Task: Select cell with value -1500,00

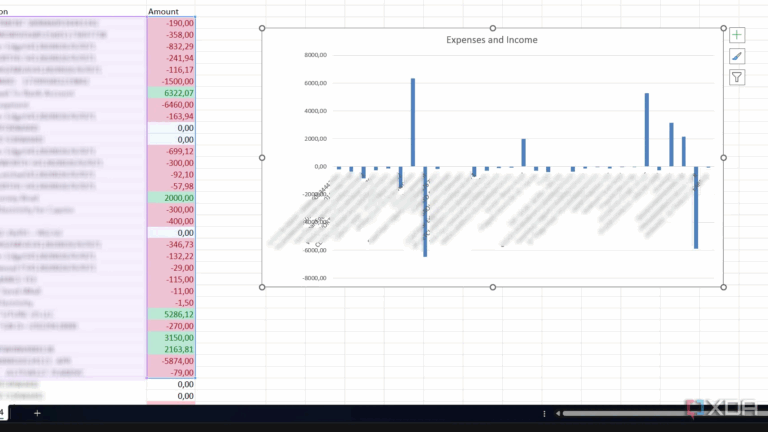Action: coord(171,81)
